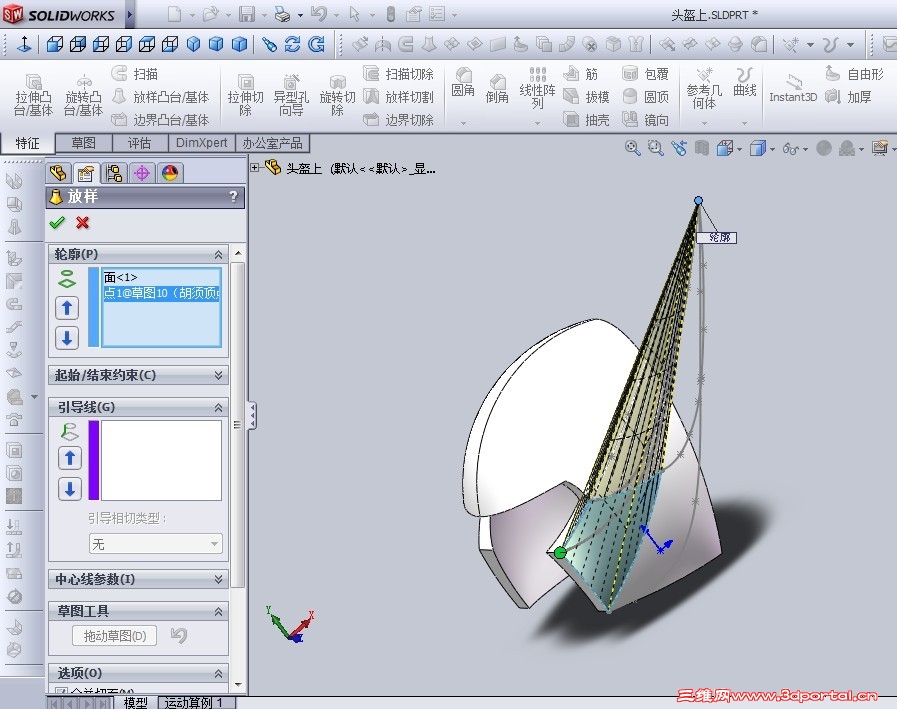Select the Draft (拔模) tool
The width and height of the screenshot is (897, 709).
pyautogui.click(x=586, y=97)
